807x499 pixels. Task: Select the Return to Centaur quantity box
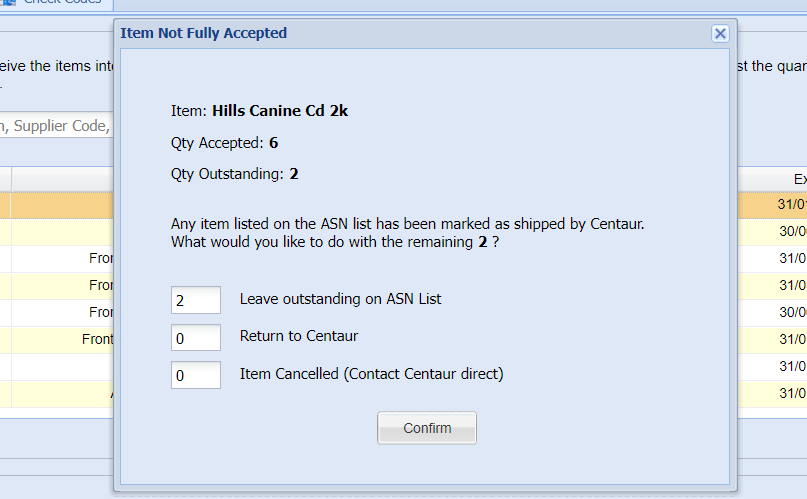point(196,337)
